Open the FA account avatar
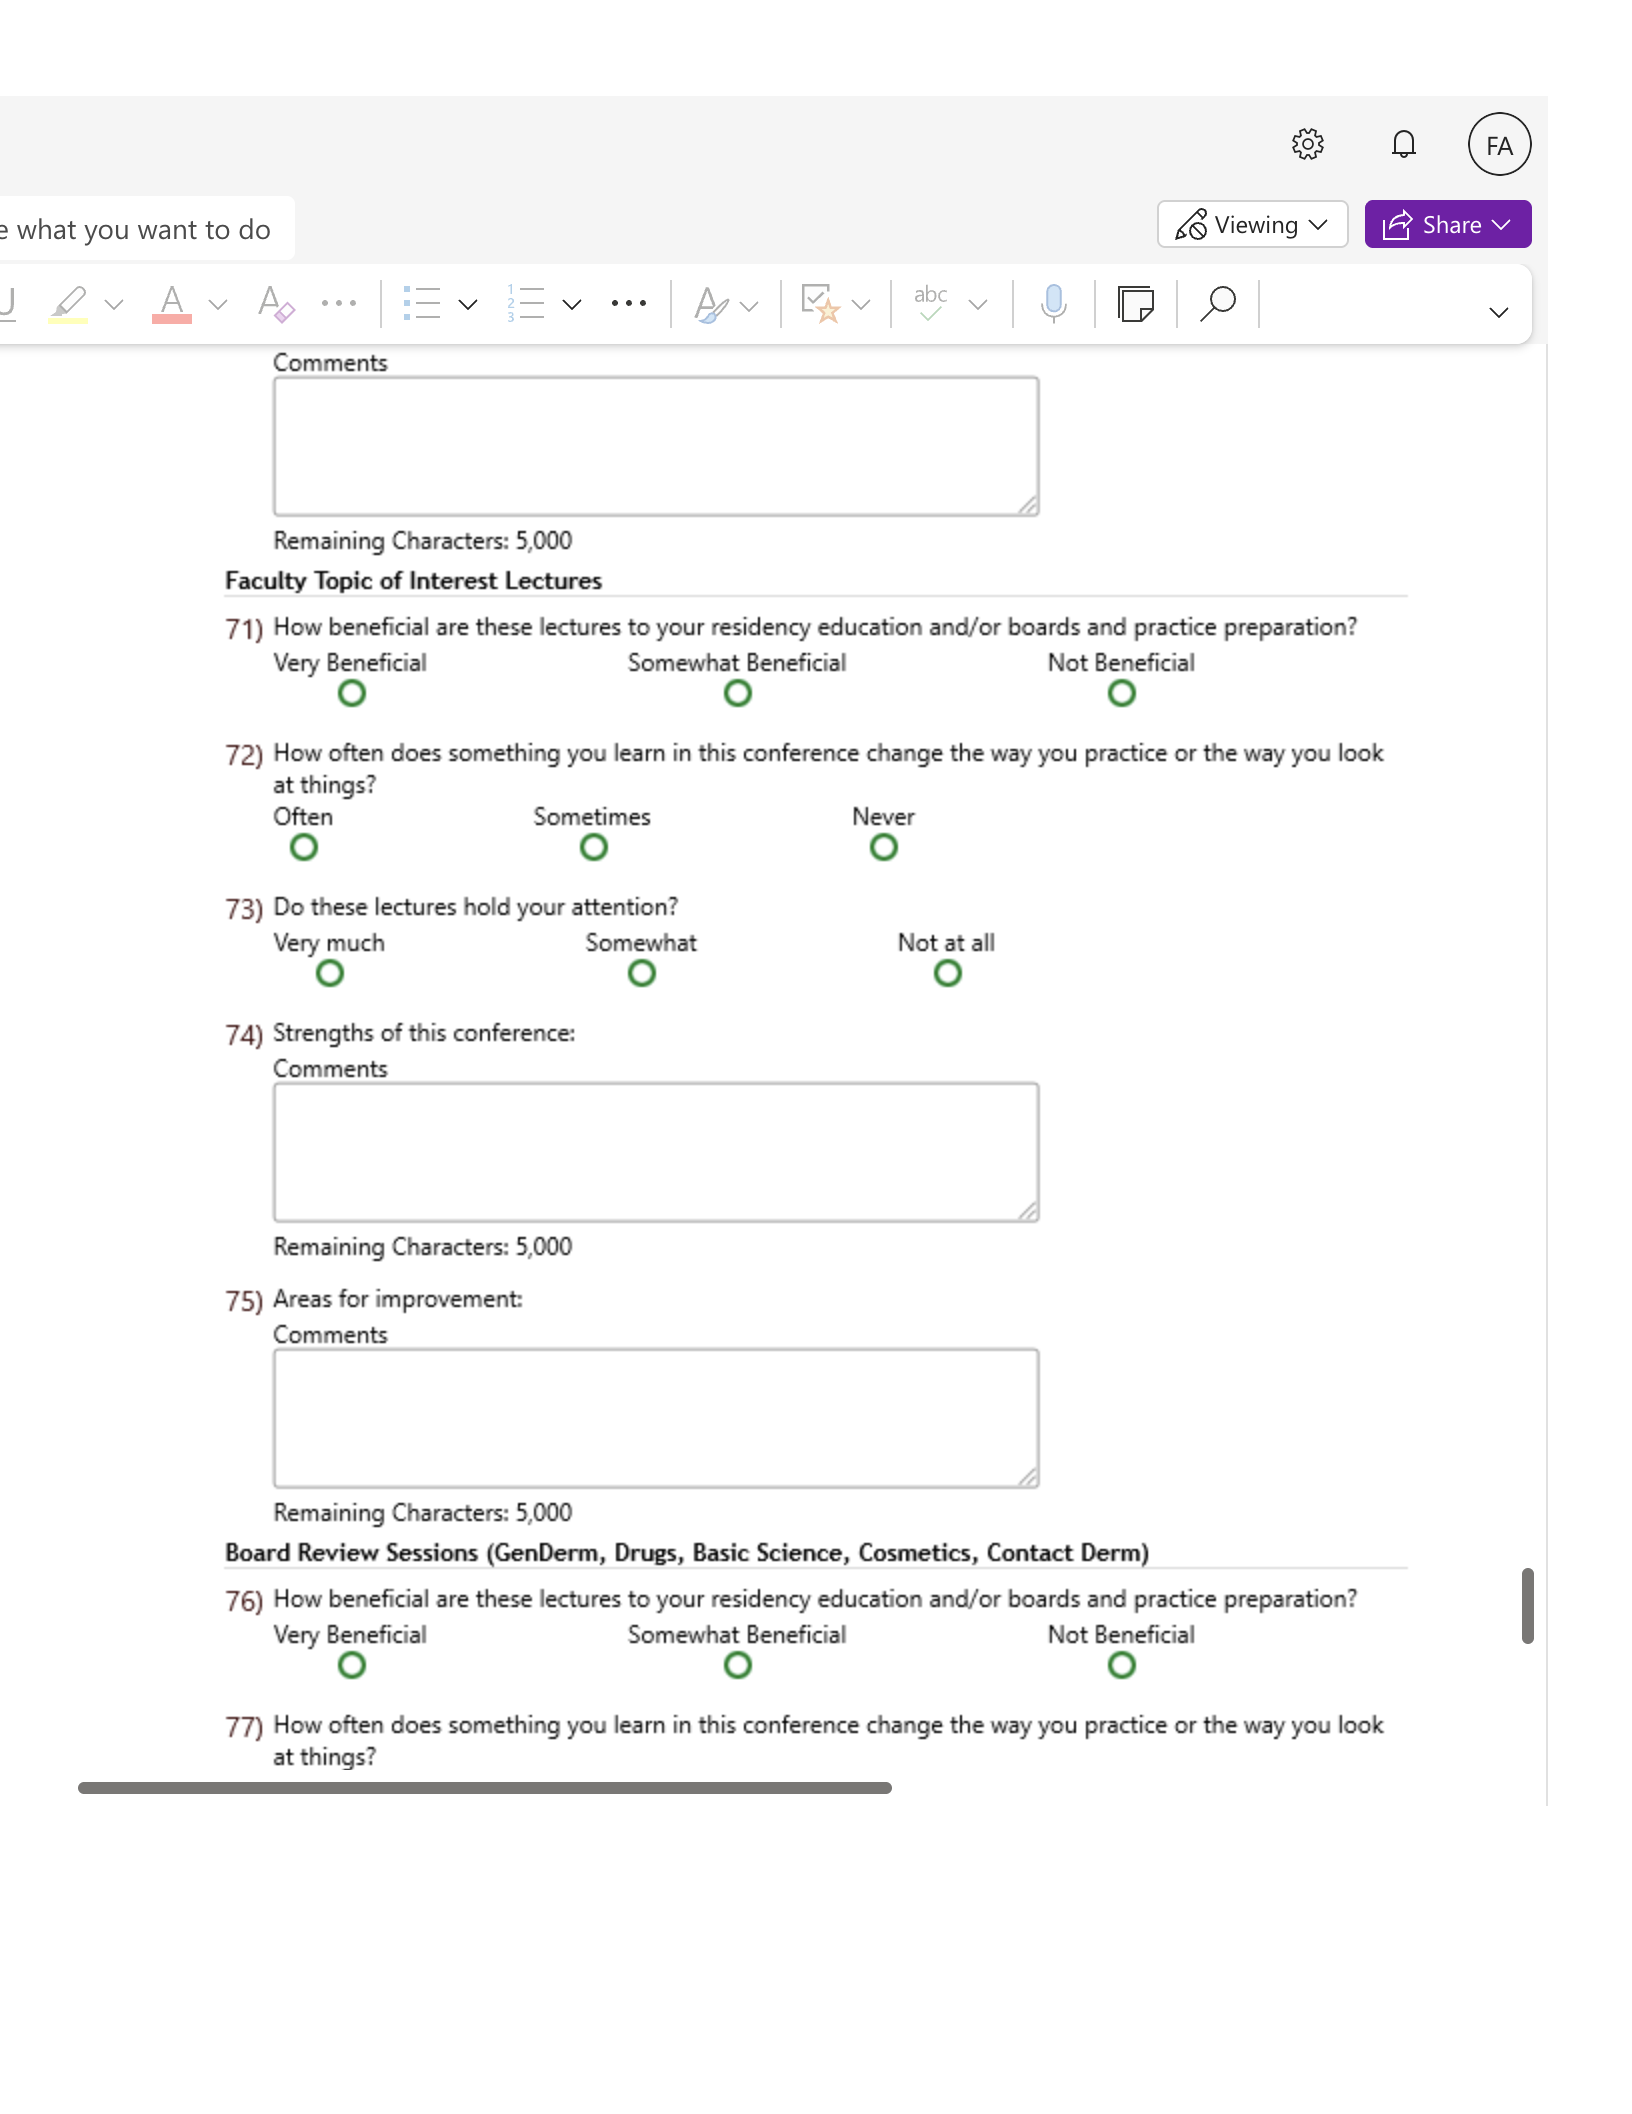This screenshot has height=2114, width=1632. point(1498,145)
